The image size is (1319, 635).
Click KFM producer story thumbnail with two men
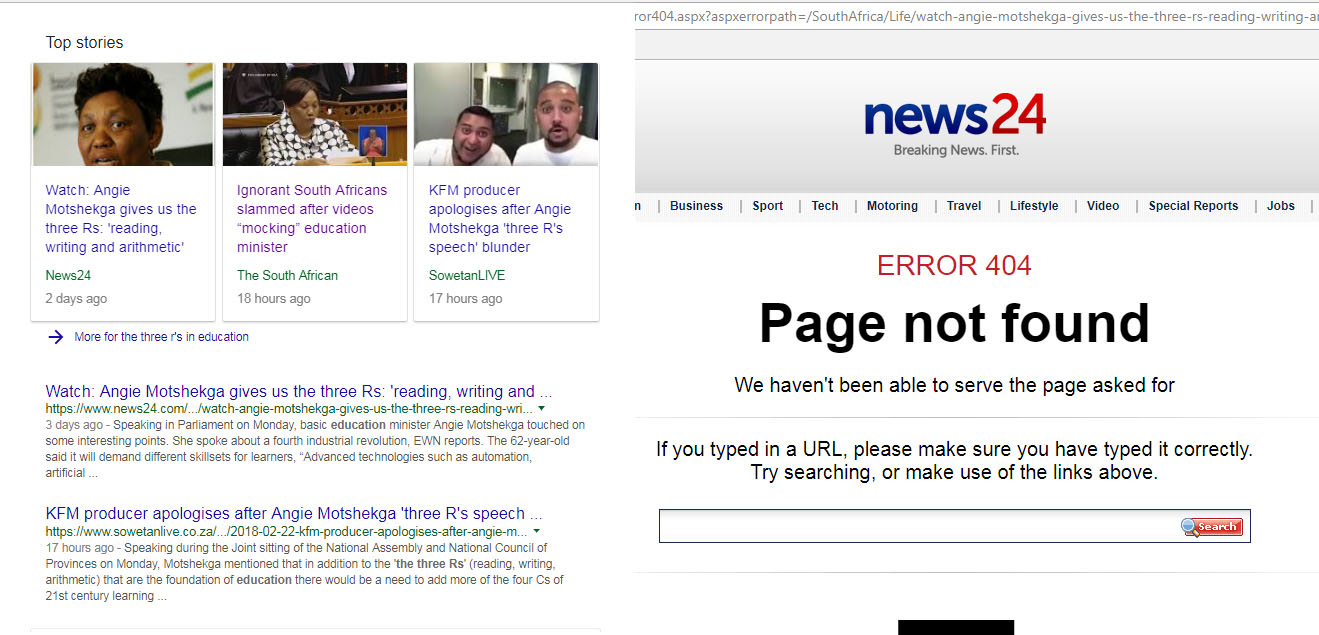click(x=505, y=114)
